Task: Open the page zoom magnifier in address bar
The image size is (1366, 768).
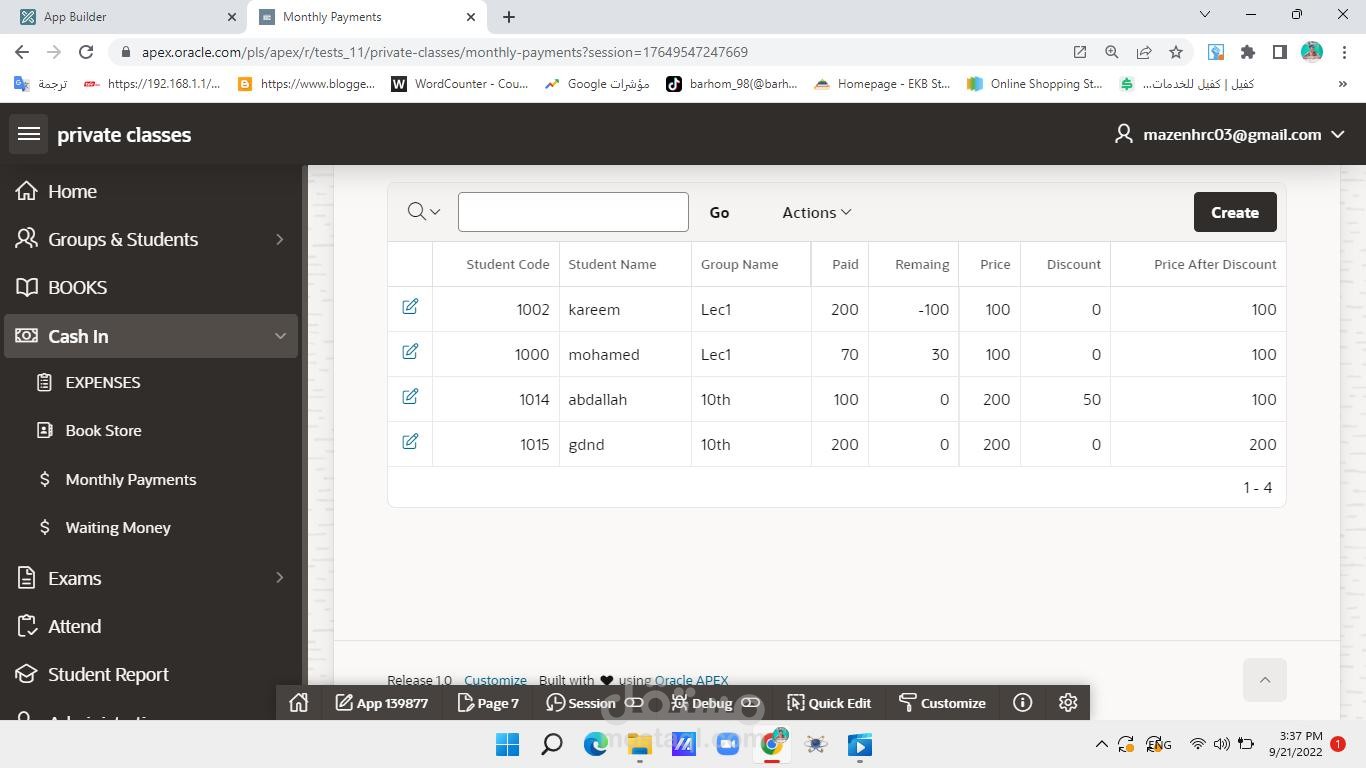Action: point(1111,52)
